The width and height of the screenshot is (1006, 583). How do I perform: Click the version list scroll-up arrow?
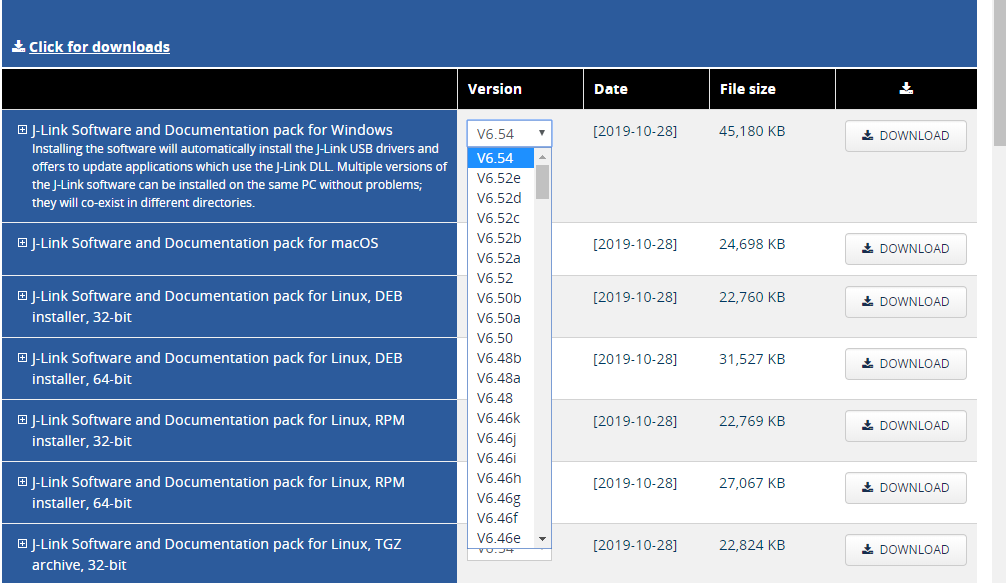(543, 156)
